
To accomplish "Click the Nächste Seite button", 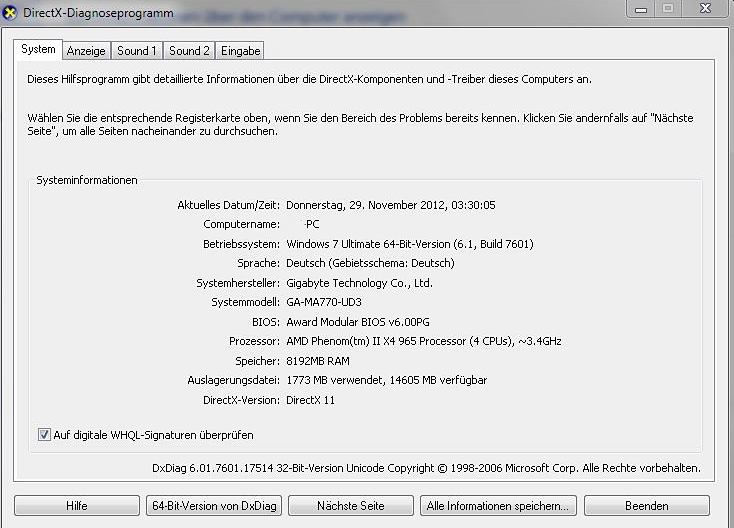I will coord(351,506).
